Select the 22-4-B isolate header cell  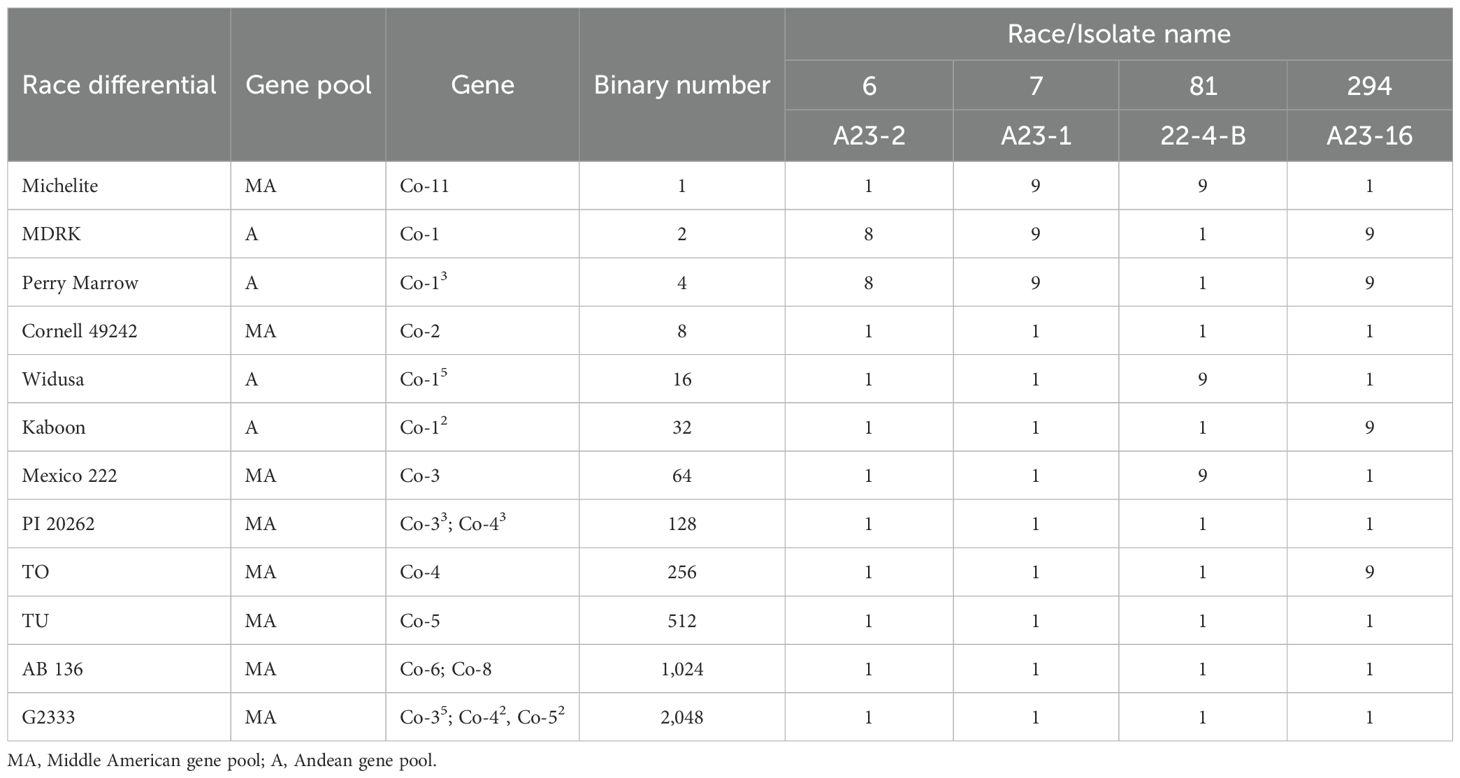click(x=1202, y=136)
